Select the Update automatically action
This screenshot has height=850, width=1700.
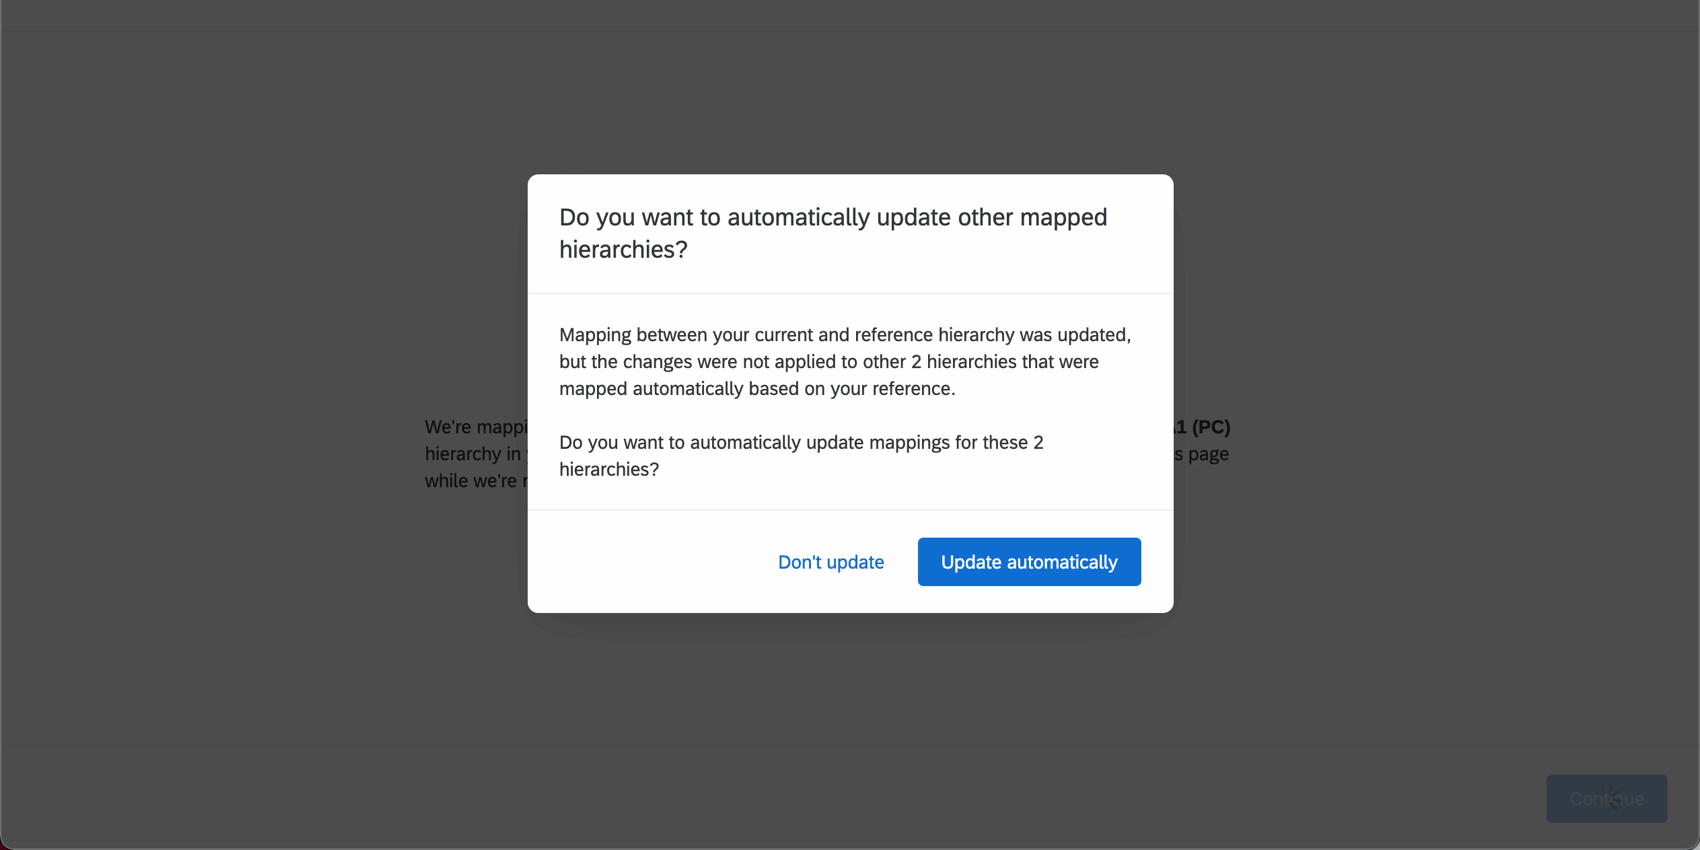click(1028, 562)
